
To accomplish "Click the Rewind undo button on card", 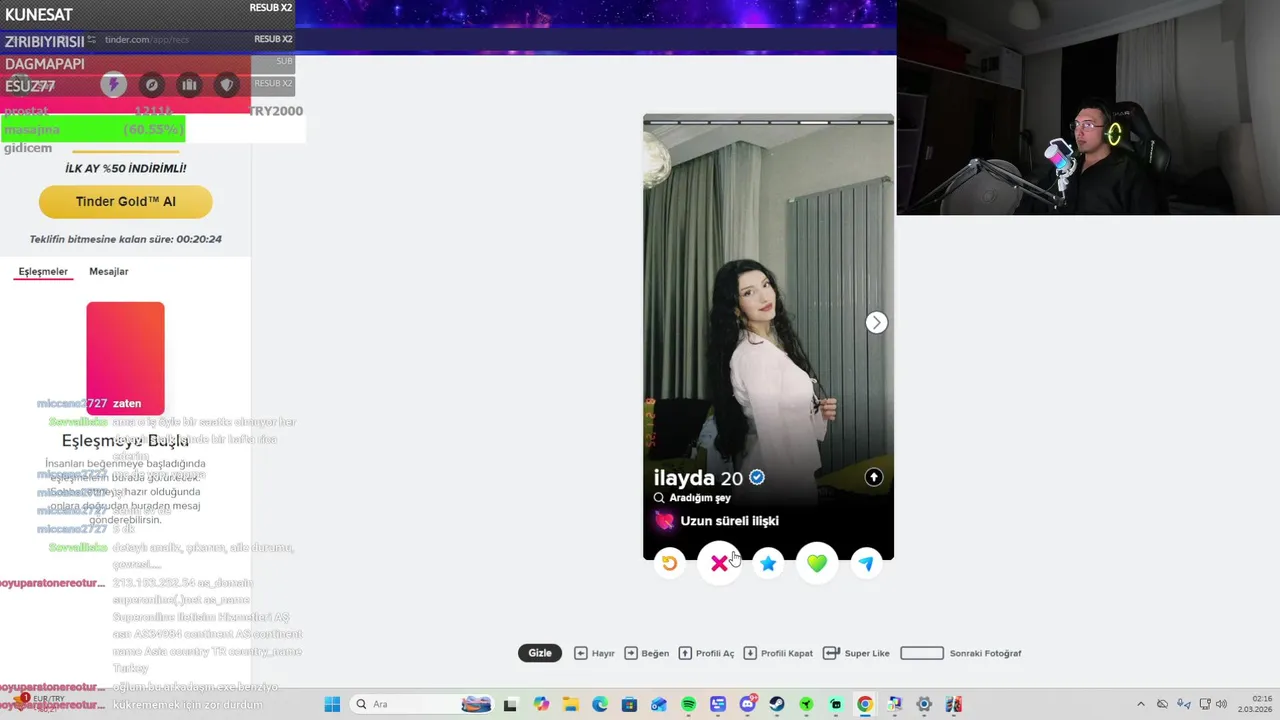I will click(x=670, y=563).
